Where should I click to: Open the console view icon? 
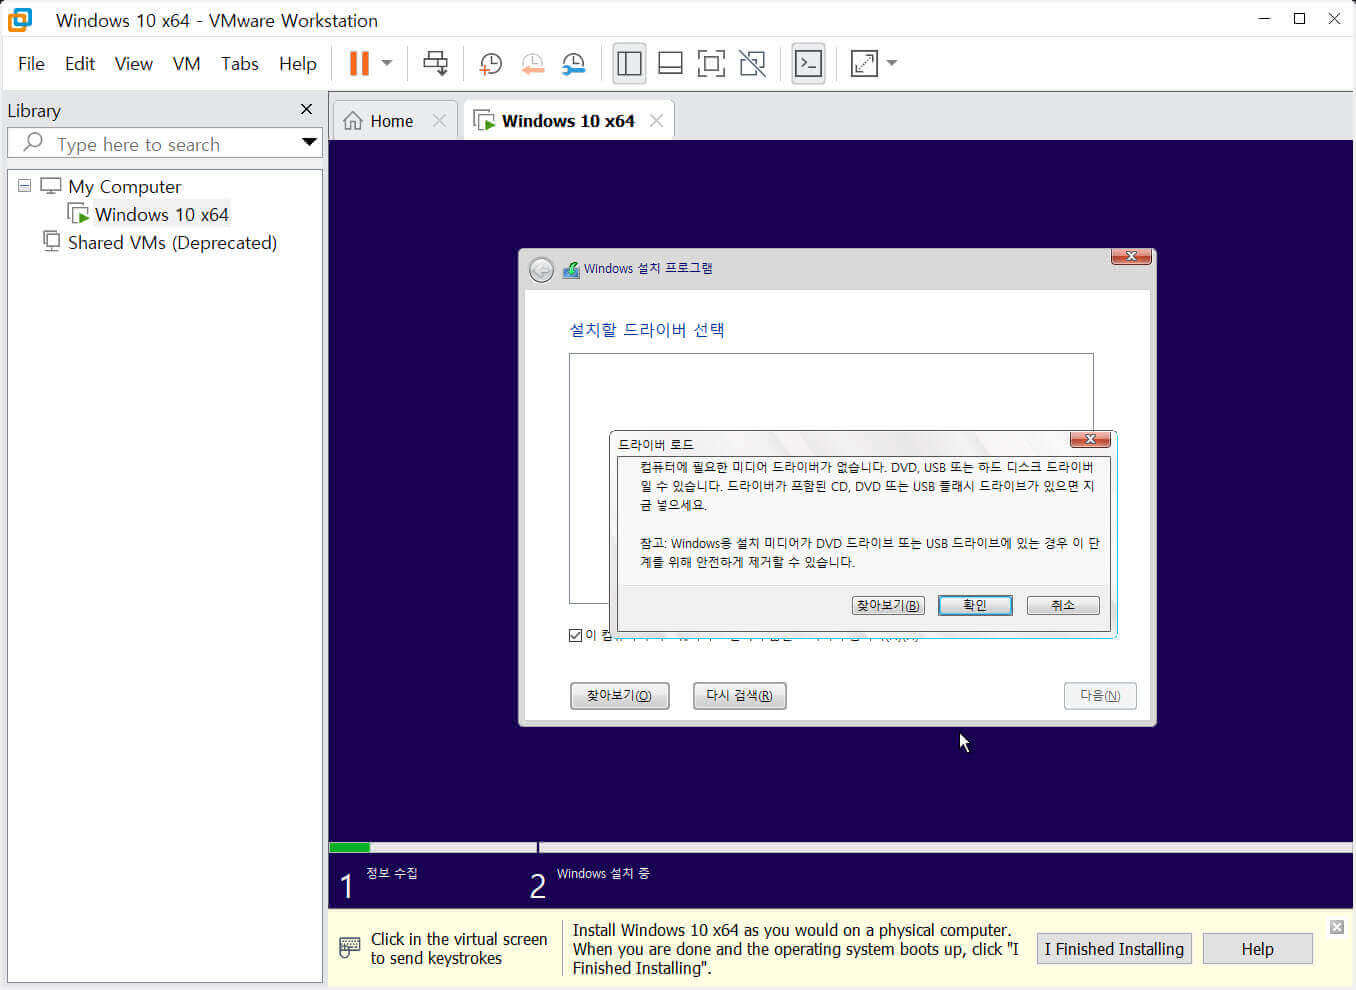(808, 64)
